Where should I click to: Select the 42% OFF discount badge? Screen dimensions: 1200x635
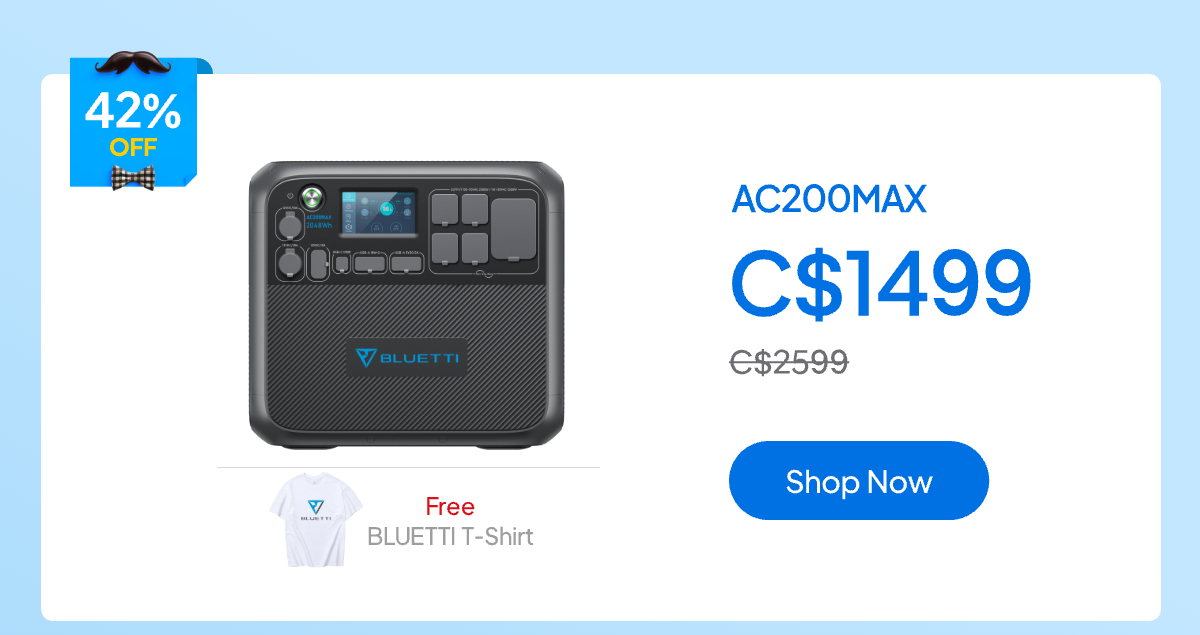tap(133, 123)
